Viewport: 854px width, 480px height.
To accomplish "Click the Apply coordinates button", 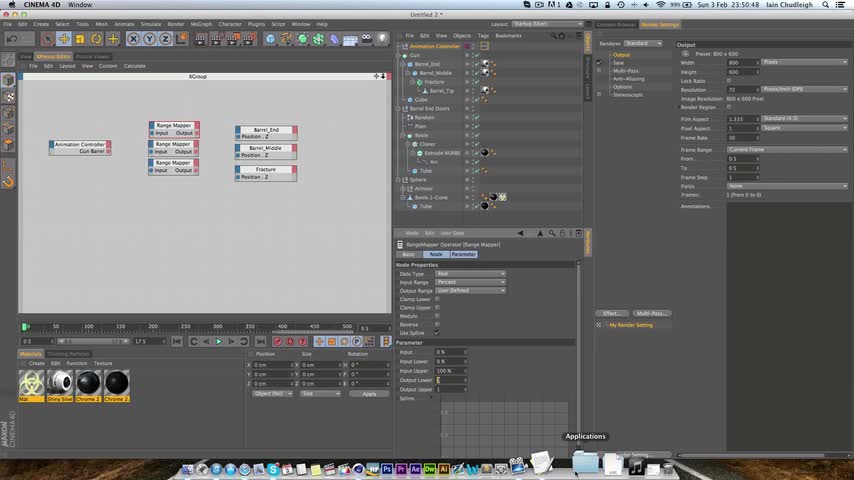I will (369, 394).
